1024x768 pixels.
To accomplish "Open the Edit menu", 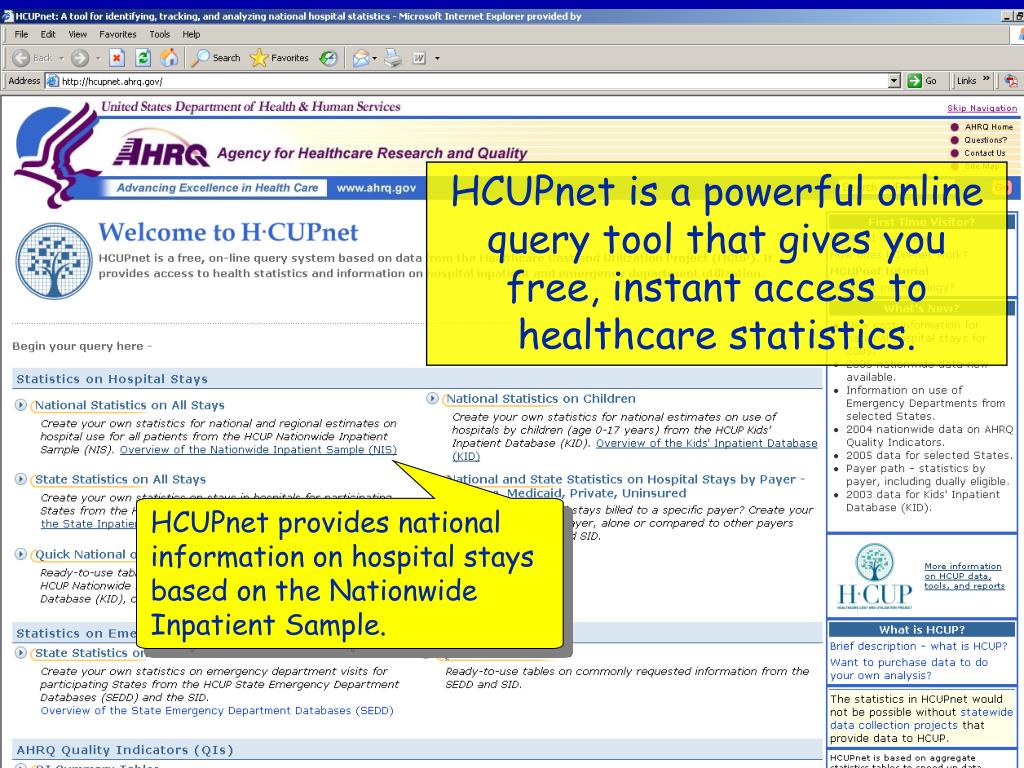I will (x=48, y=34).
